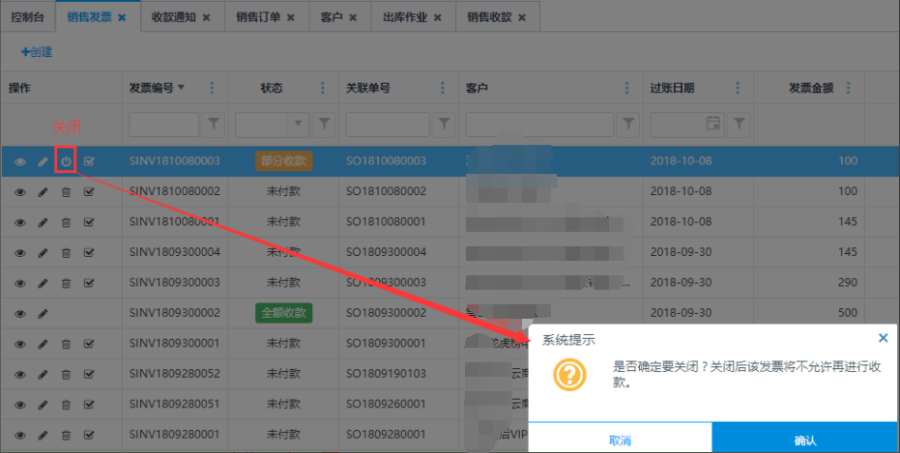This screenshot has width=900, height=453.
Task: Click the filter funnel beside the 发票编号 input
Action: (214, 124)
